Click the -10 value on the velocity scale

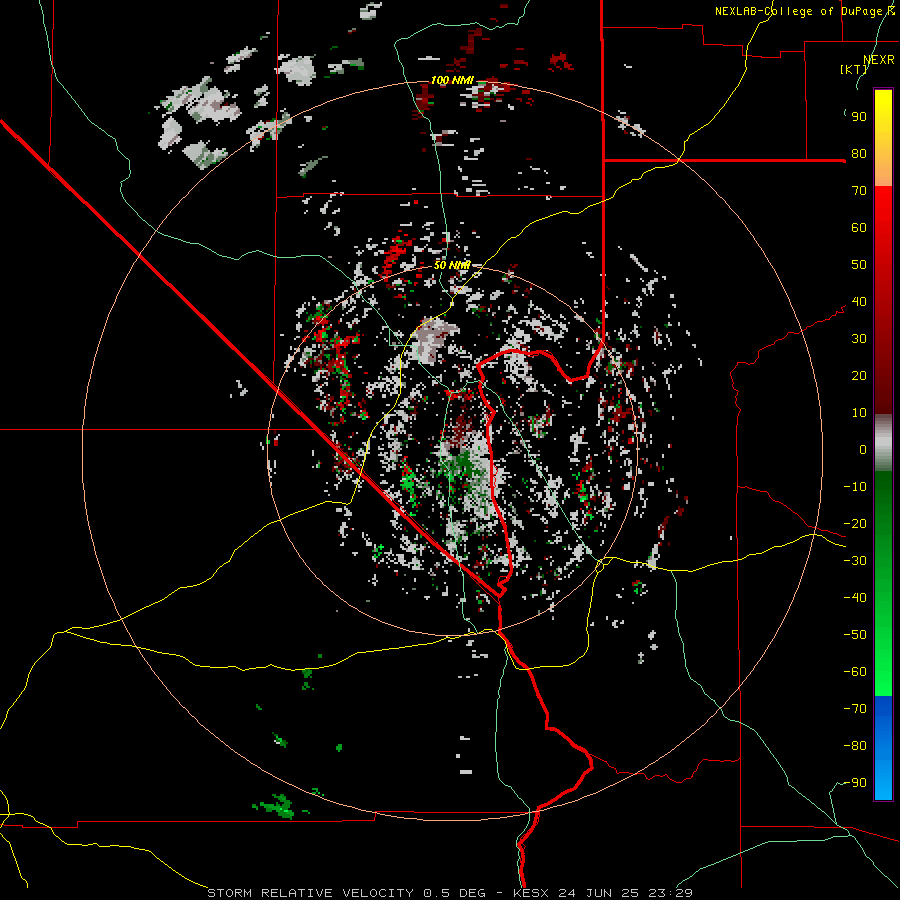[855, 487]
